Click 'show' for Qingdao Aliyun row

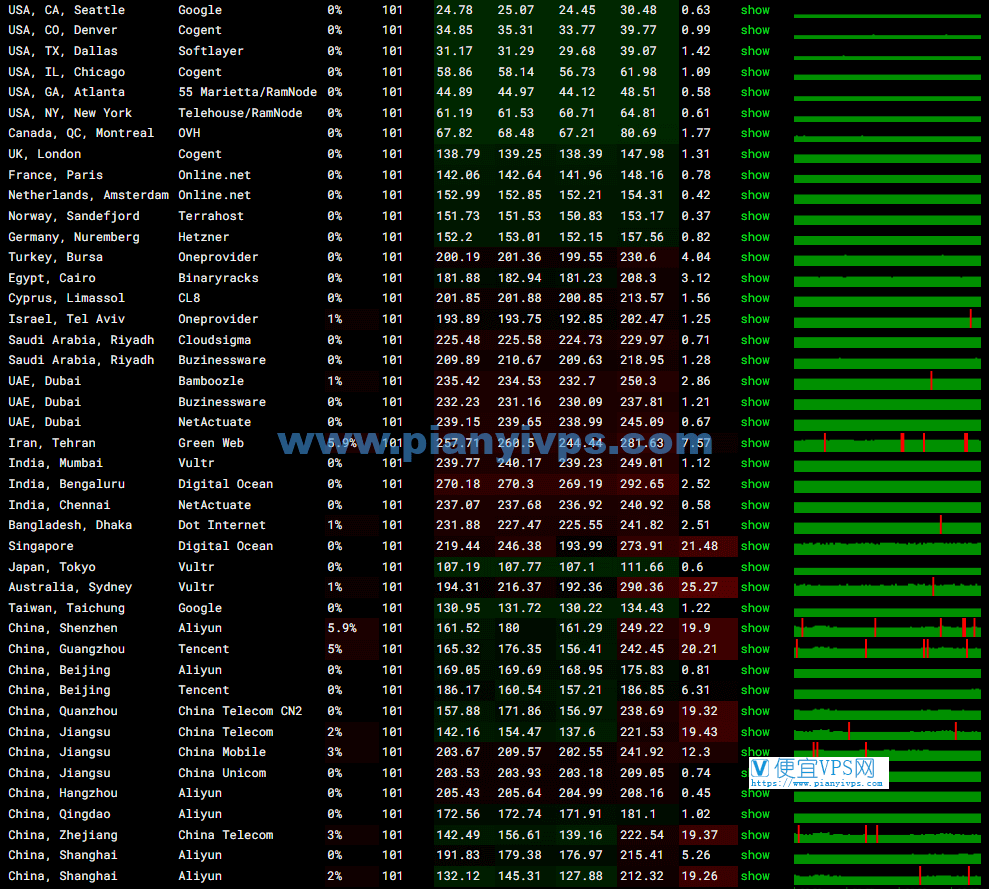coord(755,814)
